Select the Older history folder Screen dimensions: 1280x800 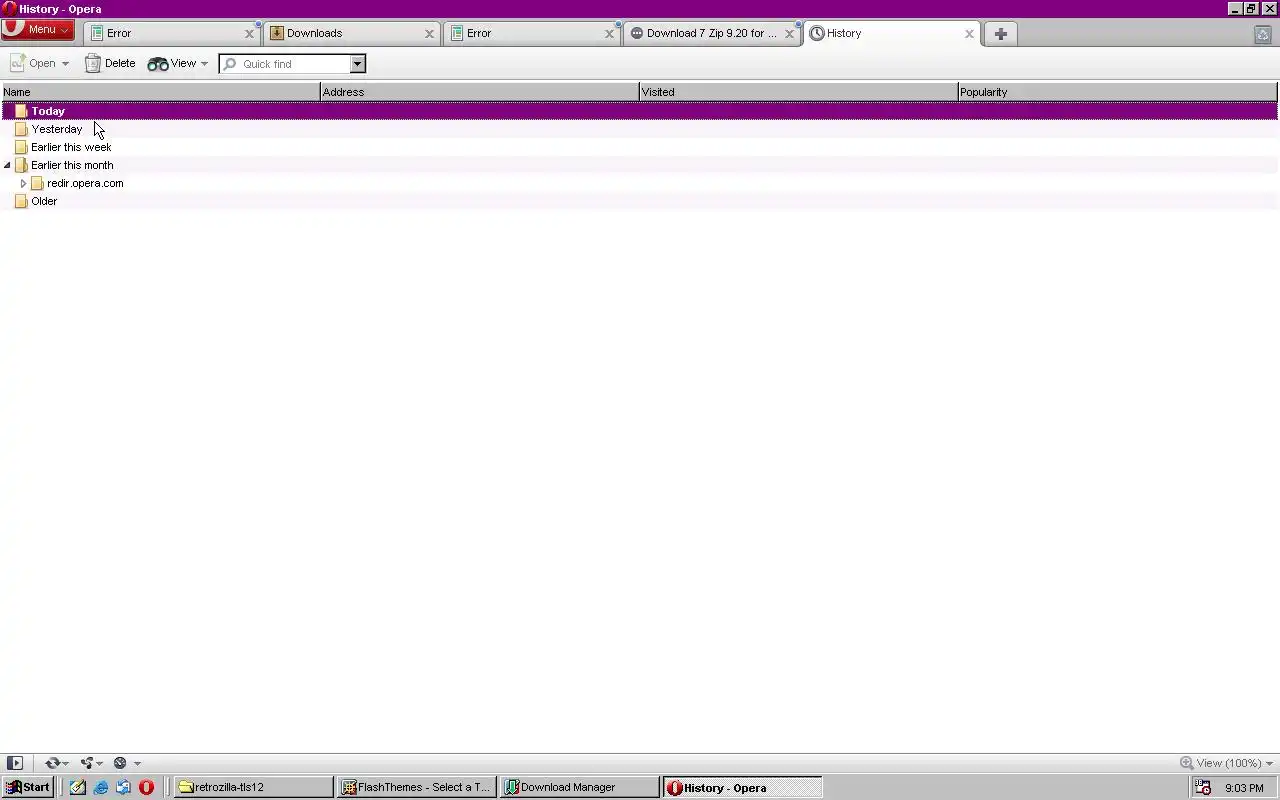pyautogui.click(x=639, y=201)
